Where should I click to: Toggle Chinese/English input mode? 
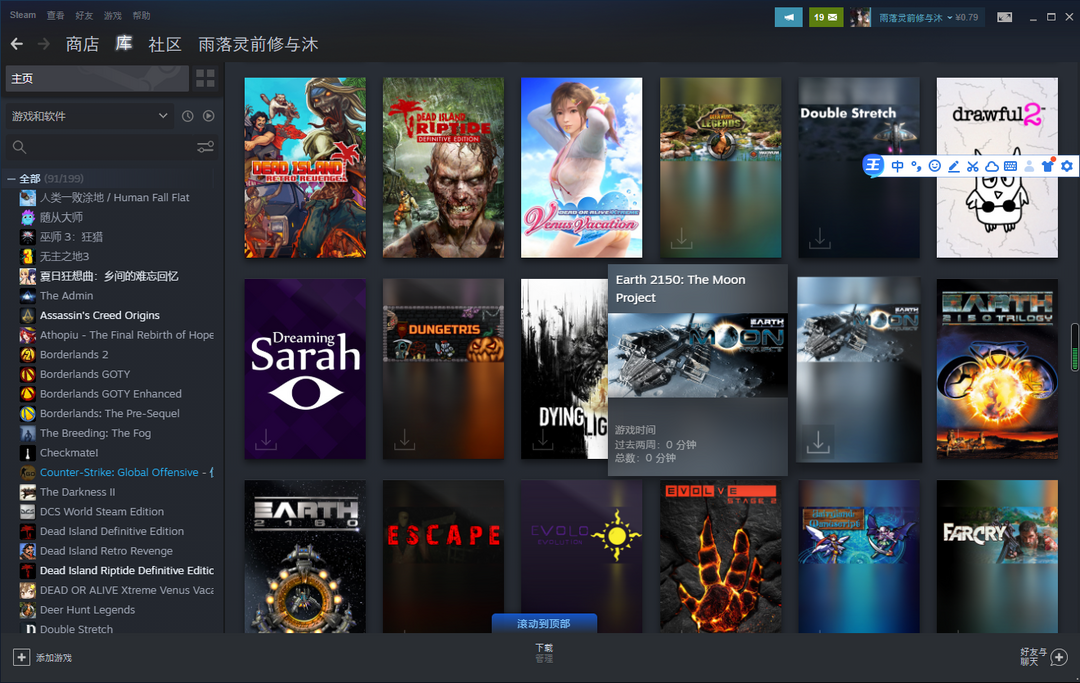pyautogui.click(x=897, y=166)
